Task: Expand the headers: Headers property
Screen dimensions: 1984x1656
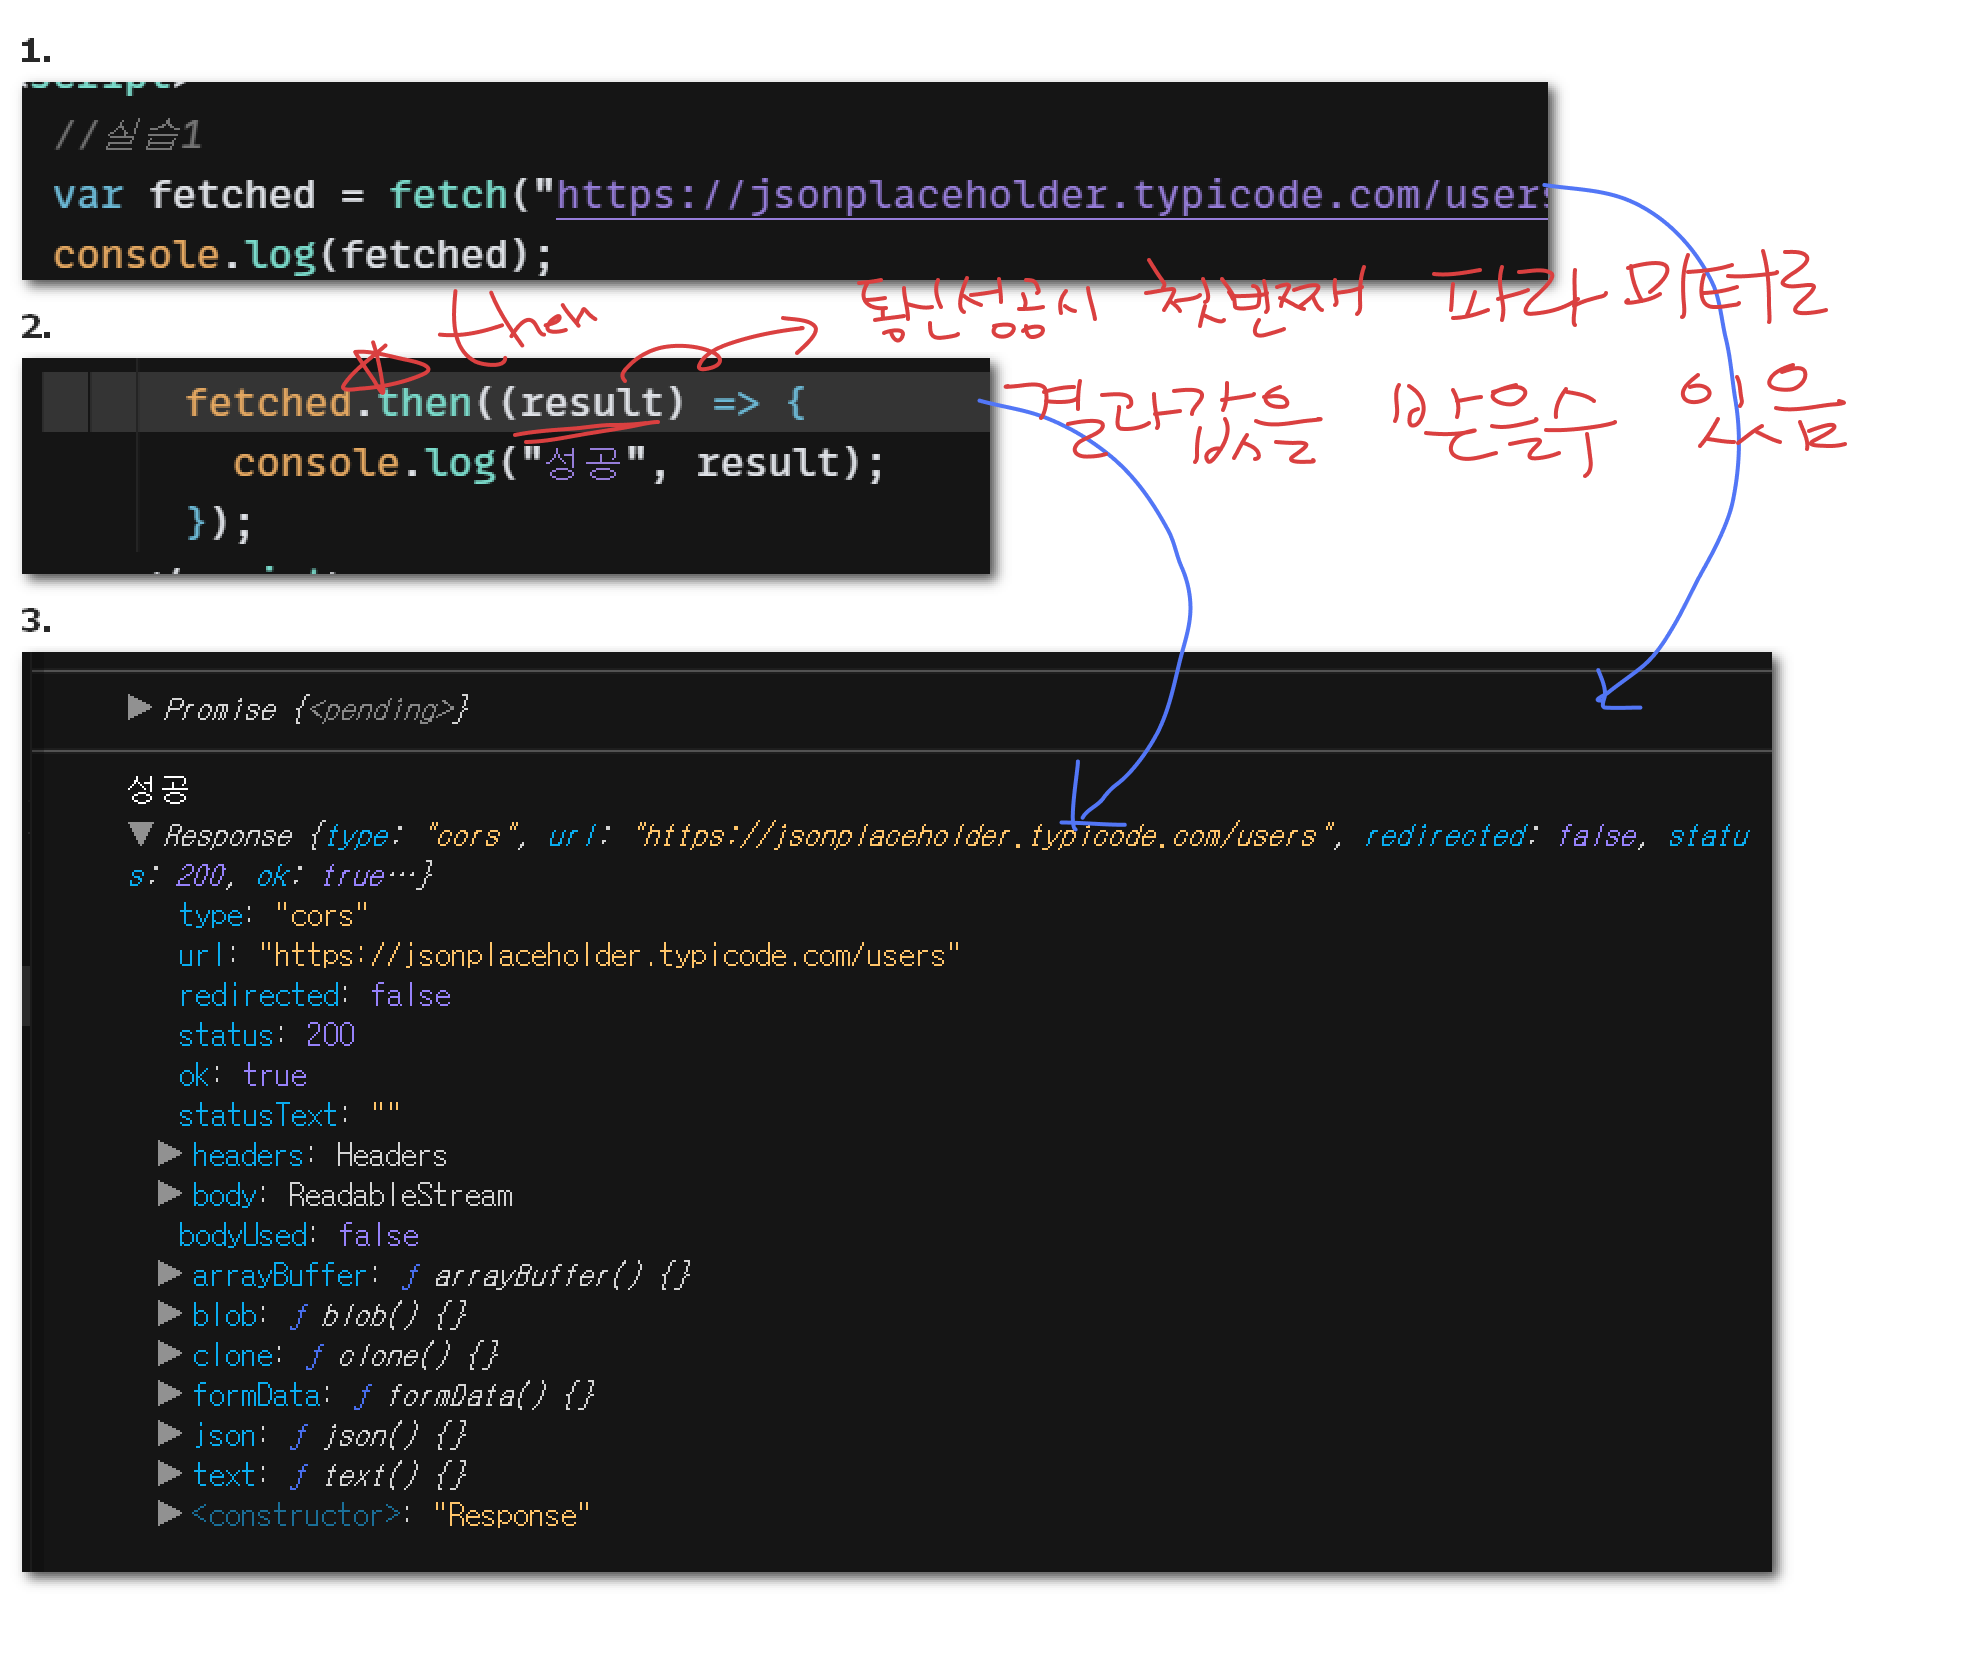Action: [x=169, y=1154]
